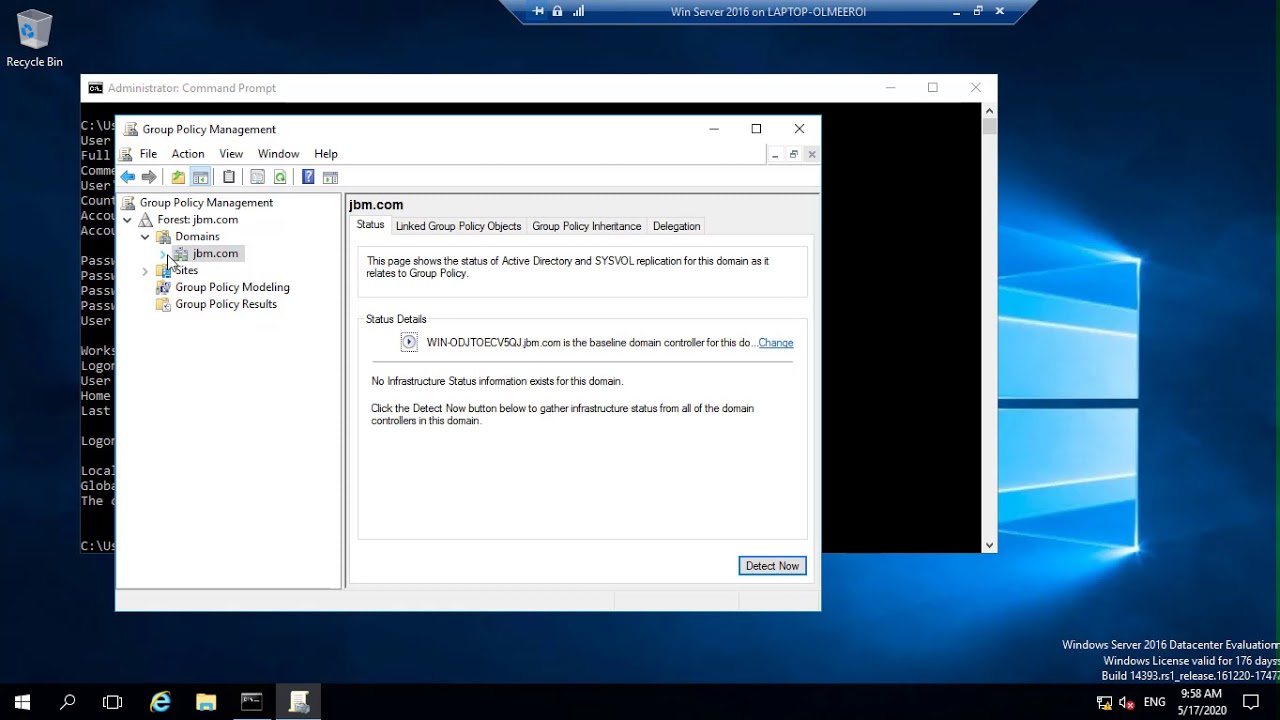Open File Explorer from the taskbar
1280x720 pixels.
pos(206,702)
